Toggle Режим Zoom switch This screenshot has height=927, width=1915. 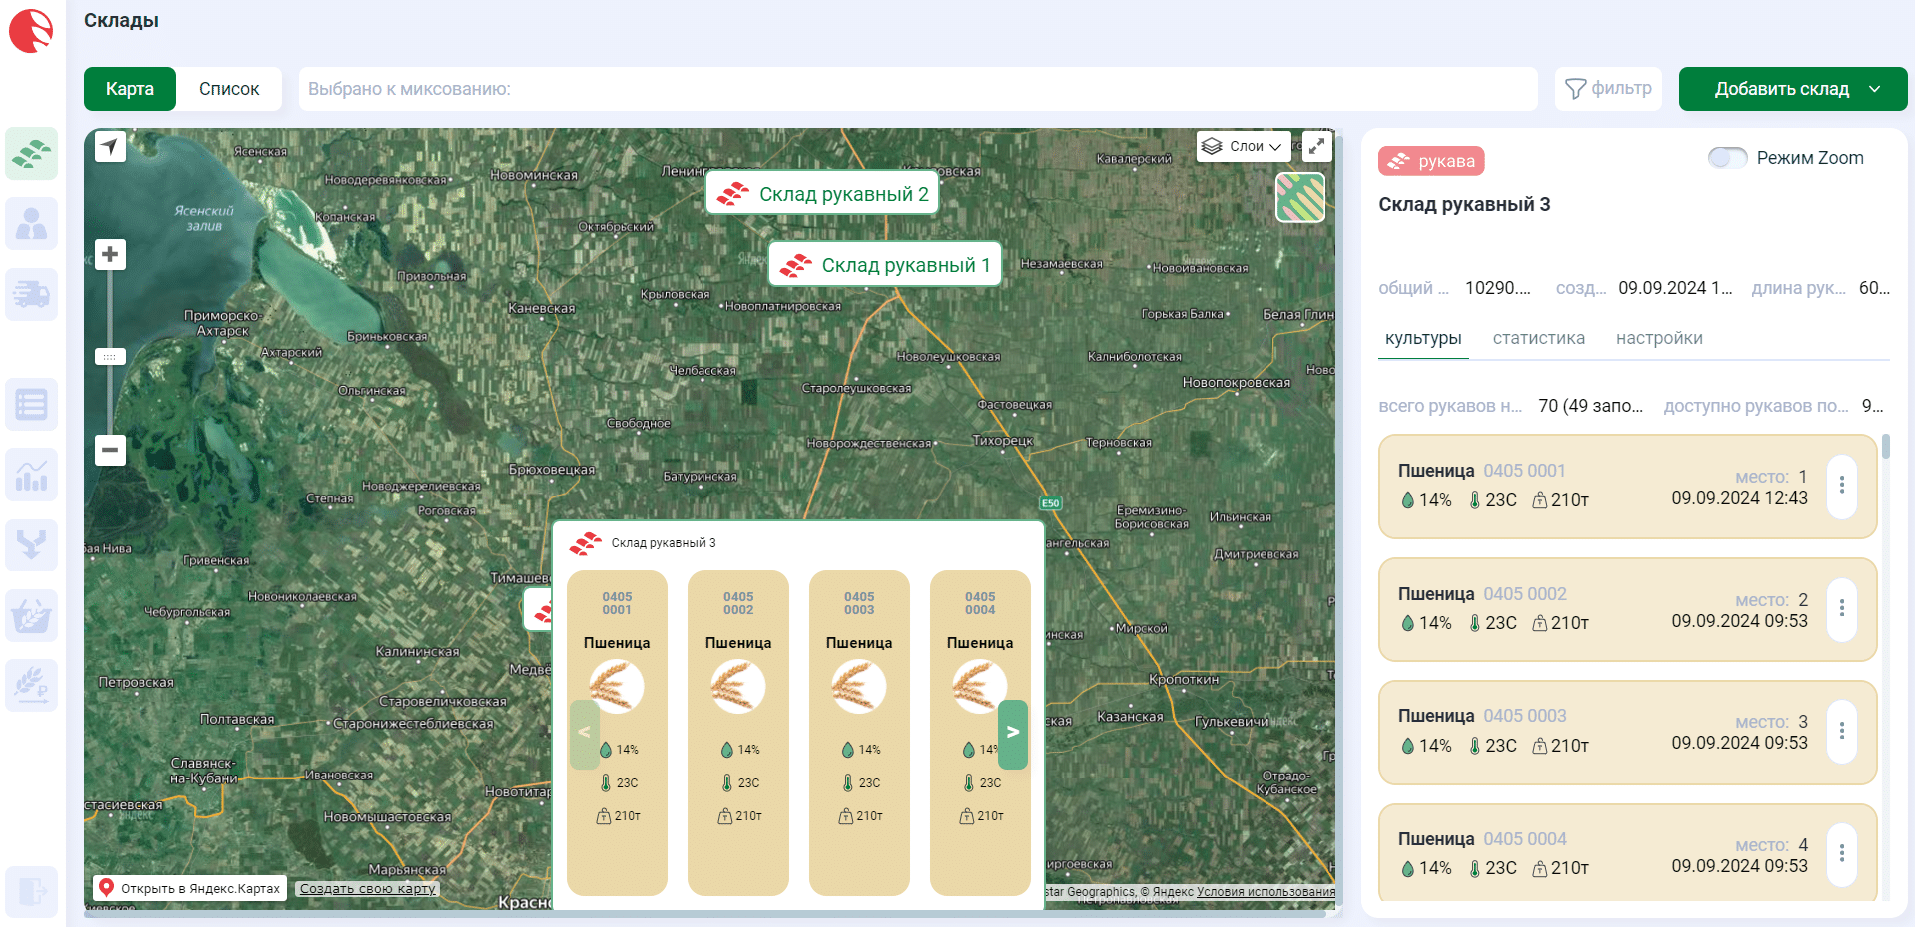tap(1727, 158)
